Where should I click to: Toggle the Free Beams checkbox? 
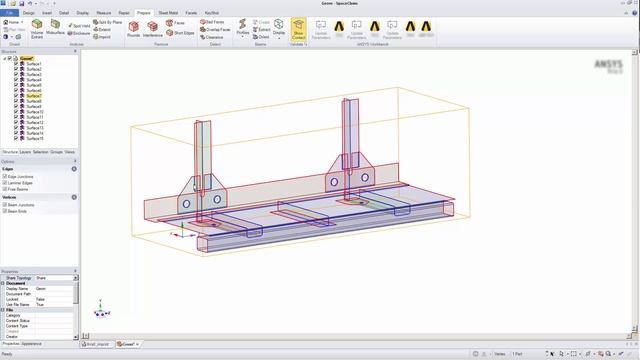[x=5, y=189]
